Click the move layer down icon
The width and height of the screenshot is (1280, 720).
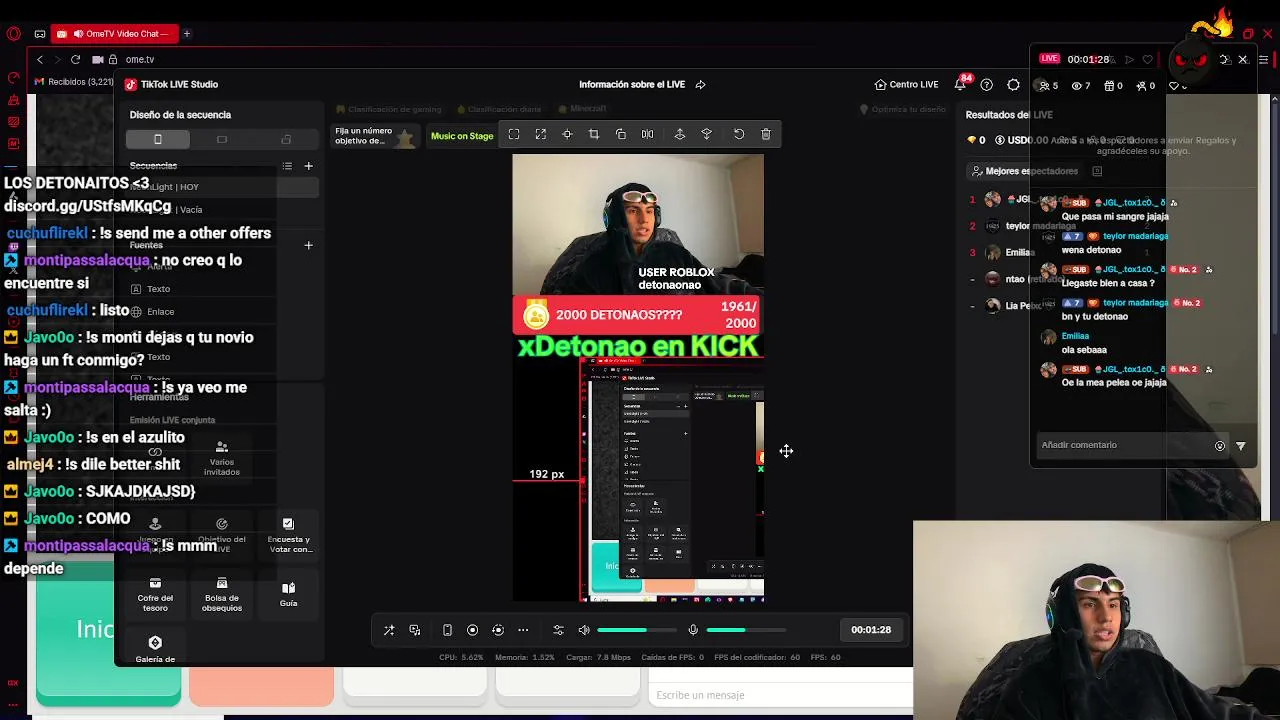click(707, 134)
